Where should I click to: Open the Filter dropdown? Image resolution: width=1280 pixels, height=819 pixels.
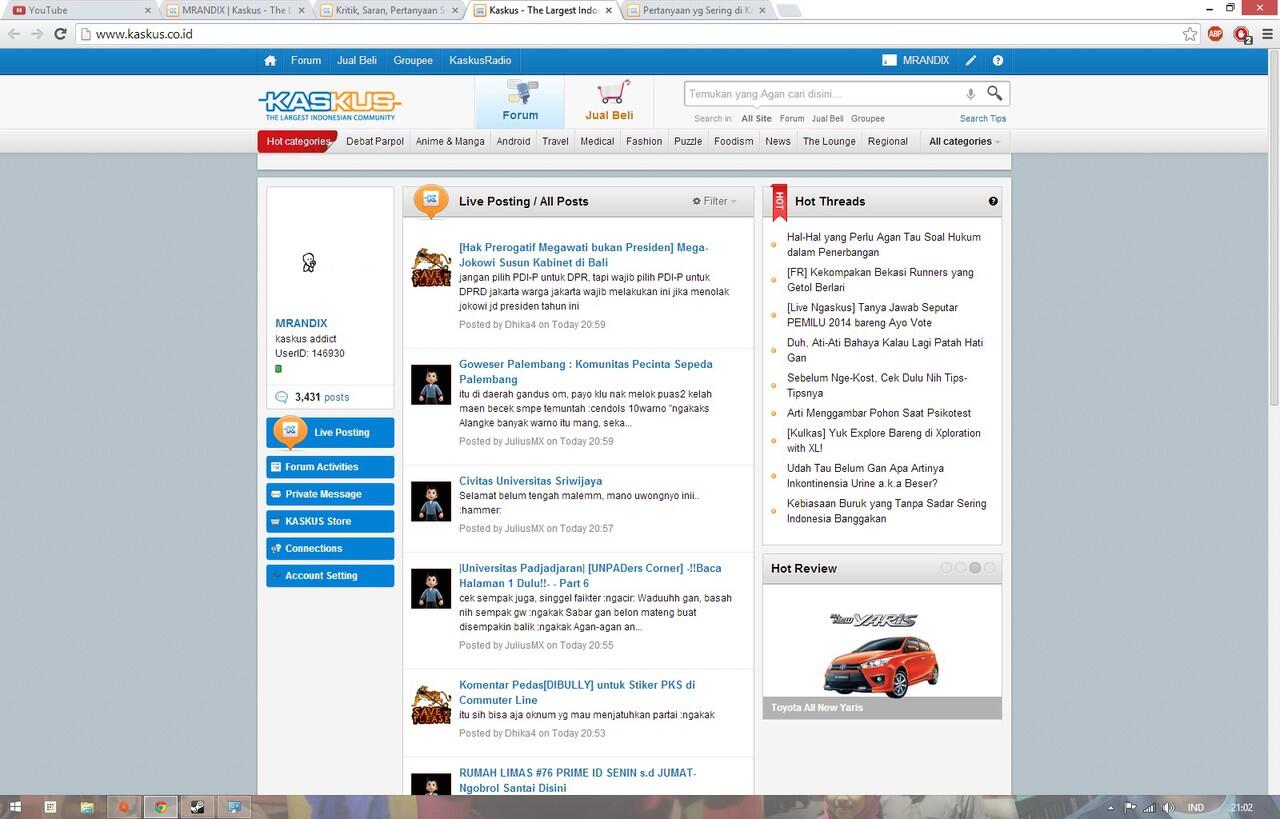[714, 201]
